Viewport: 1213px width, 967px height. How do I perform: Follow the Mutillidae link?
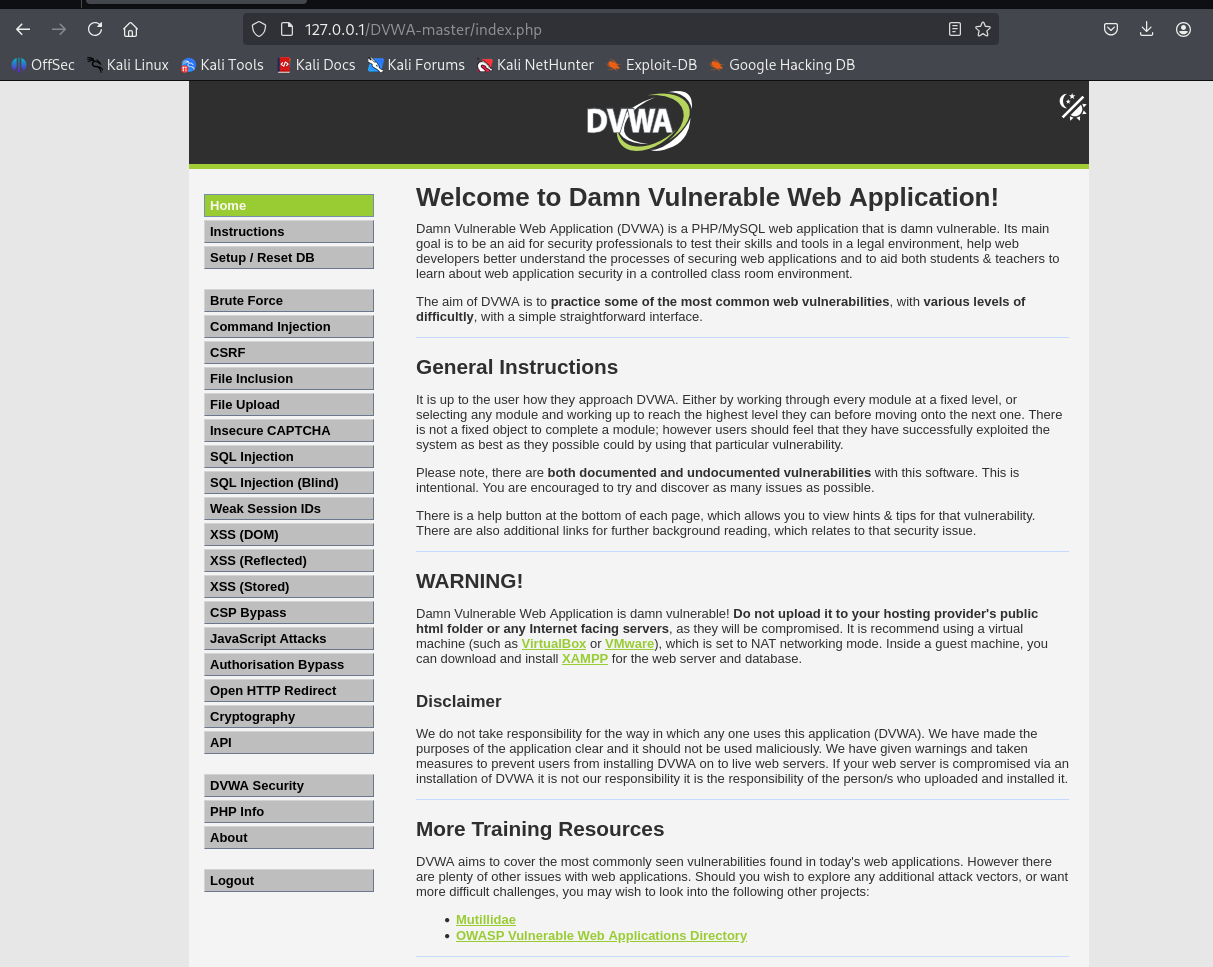pos(486,920)
